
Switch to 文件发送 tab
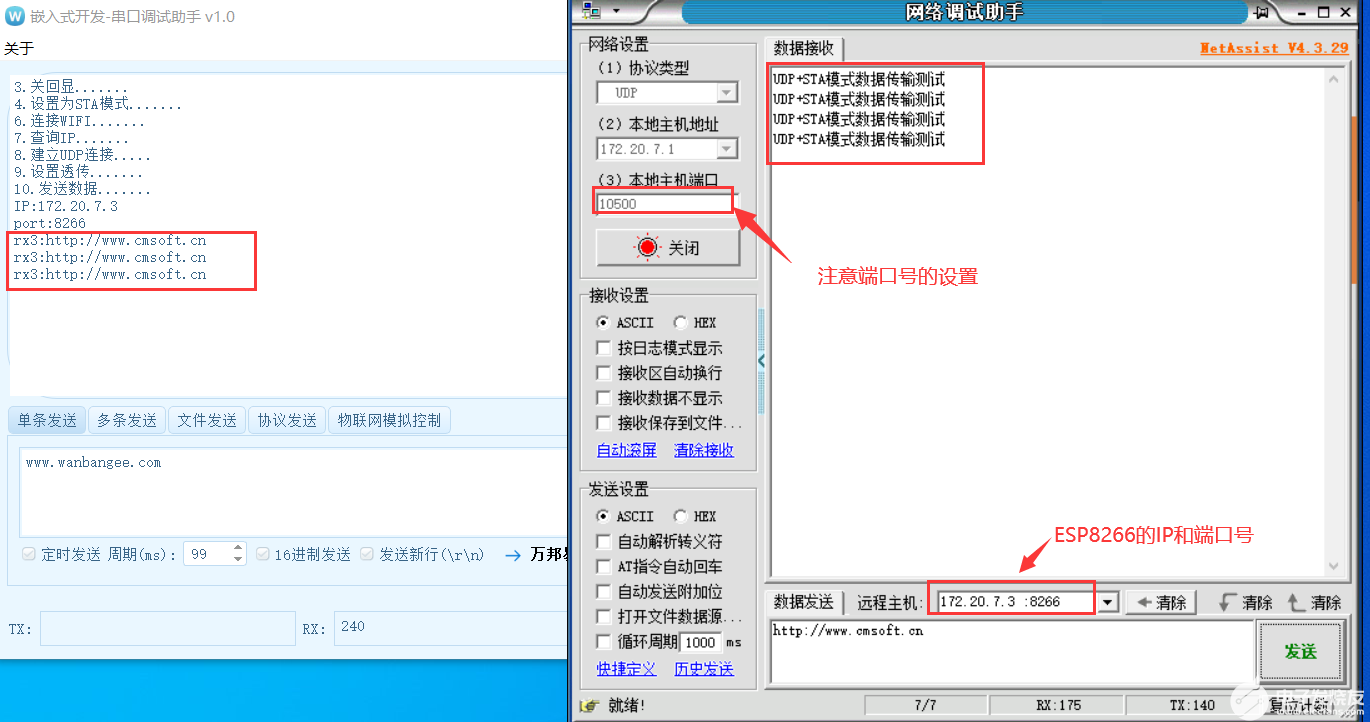(x=207, y=420)
